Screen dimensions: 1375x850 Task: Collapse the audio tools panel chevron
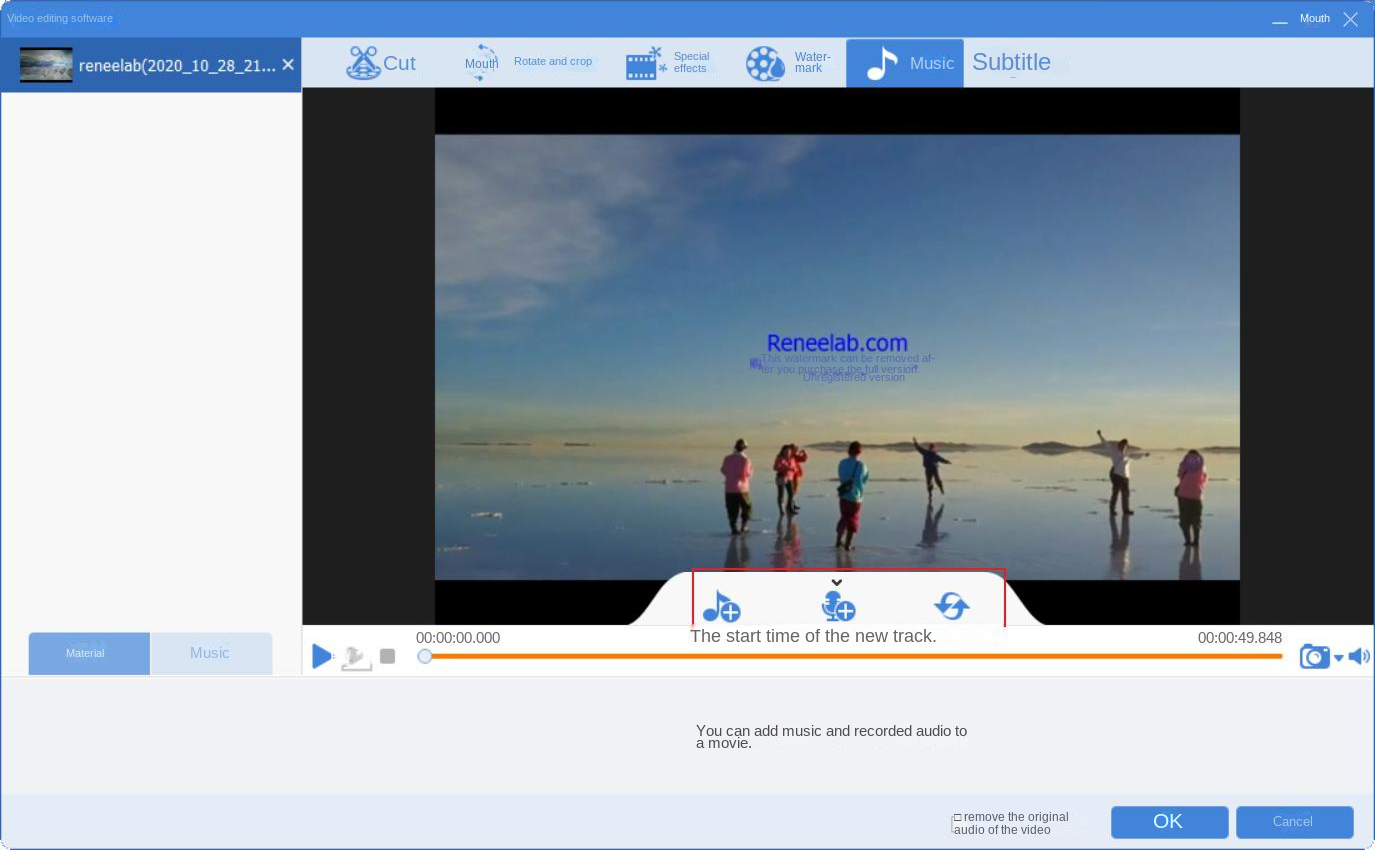(837, 583)
